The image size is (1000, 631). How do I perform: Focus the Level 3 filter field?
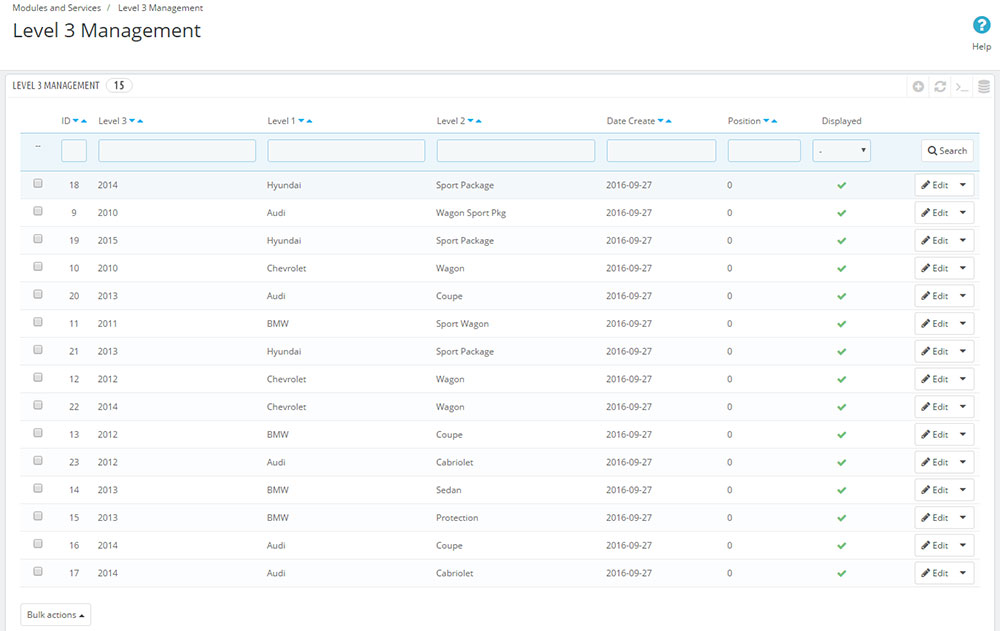click(x=177, y=151)
